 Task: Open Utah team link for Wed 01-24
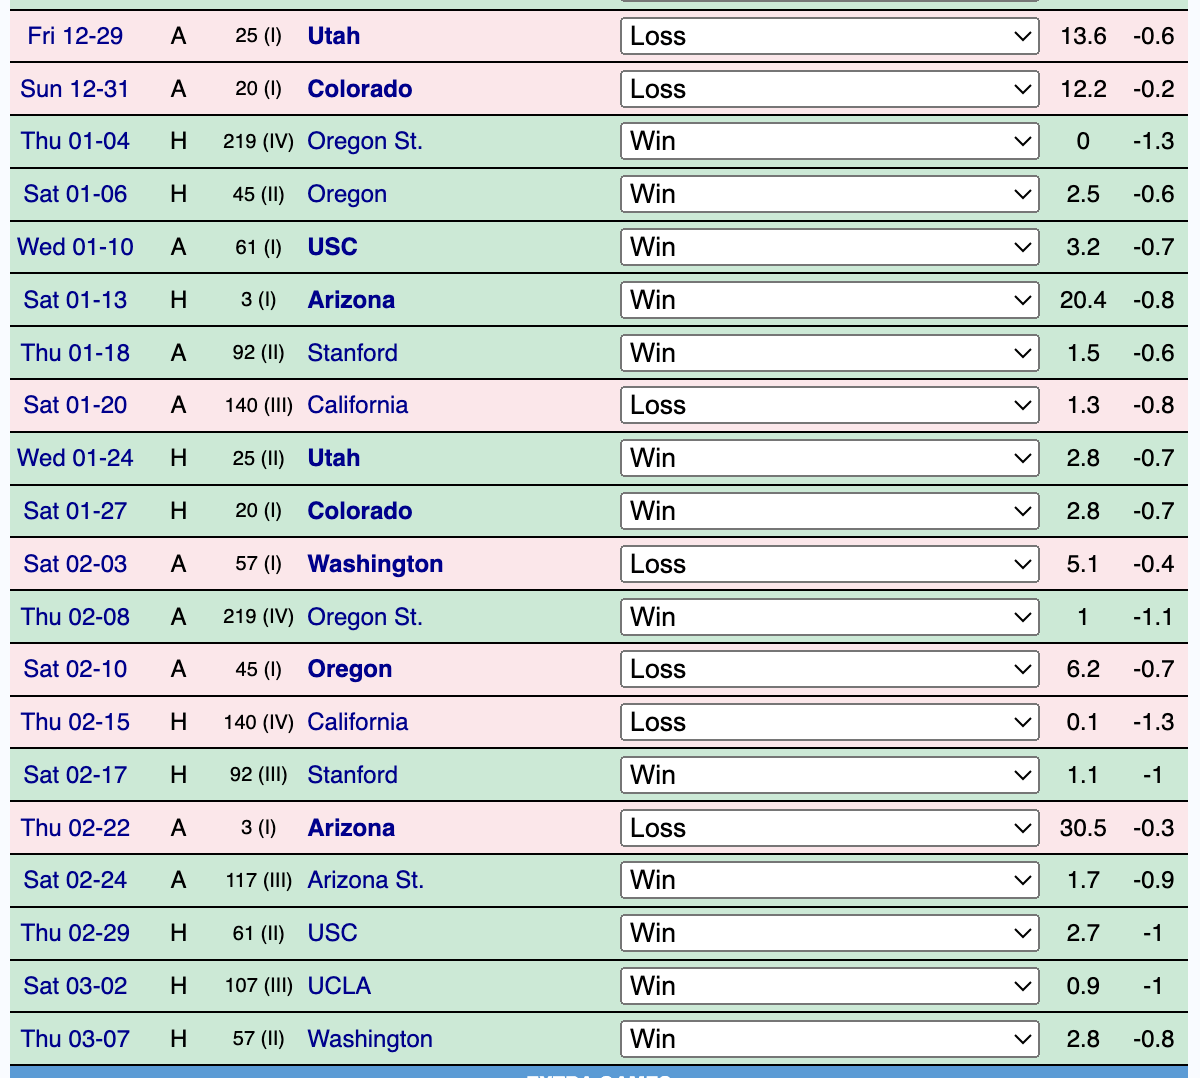[x=333, y=458]
